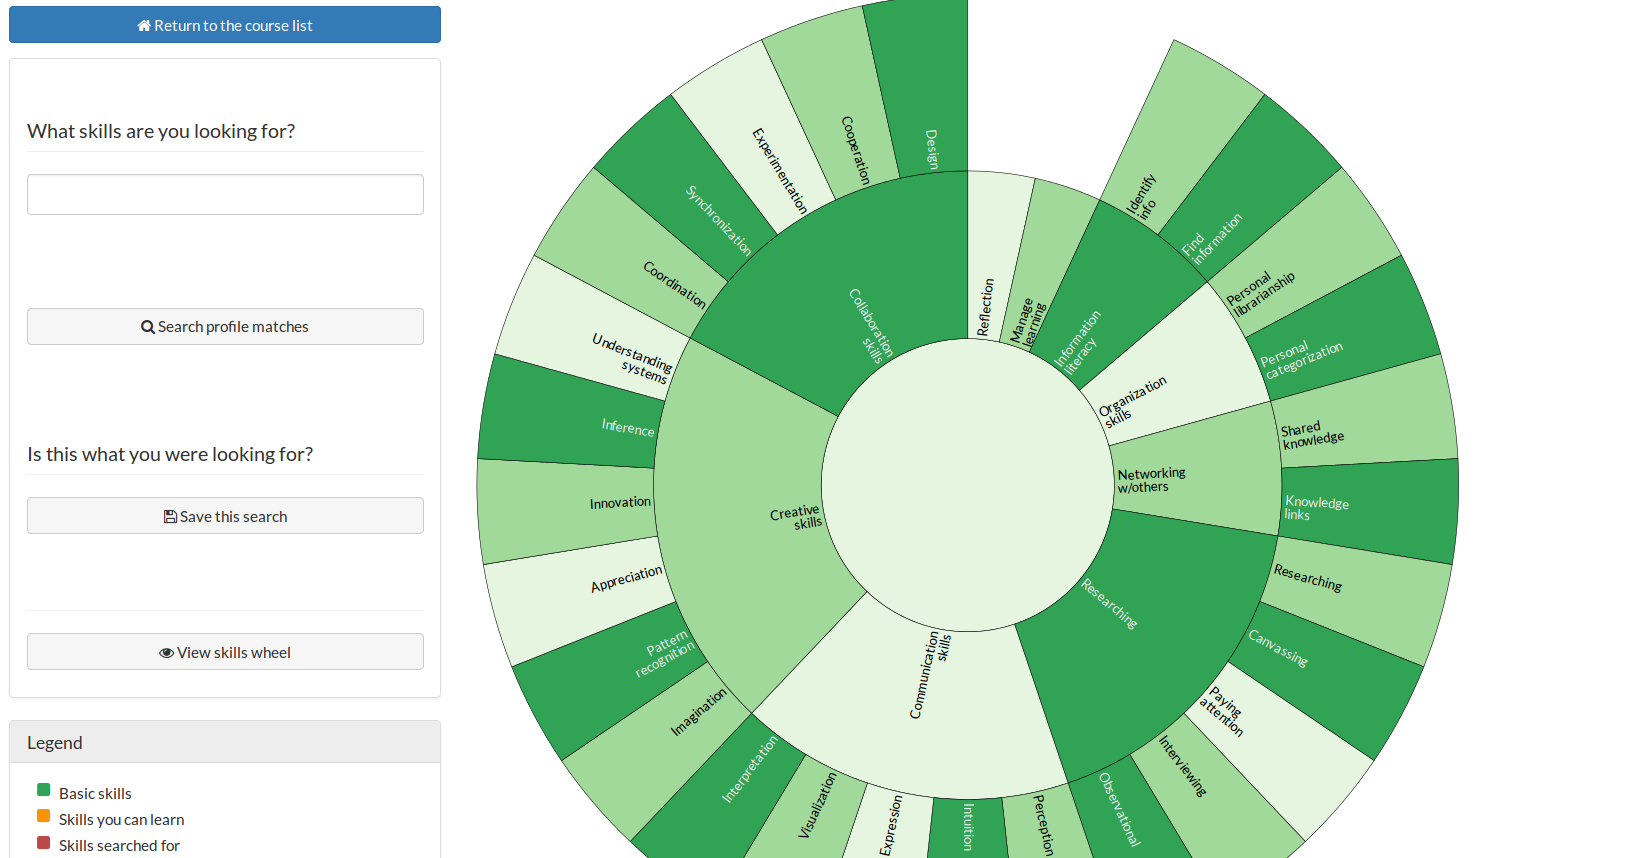
Task: Click the orange Skills you can learn swatch
Action: pyautogui.click(x=43, y=817)
